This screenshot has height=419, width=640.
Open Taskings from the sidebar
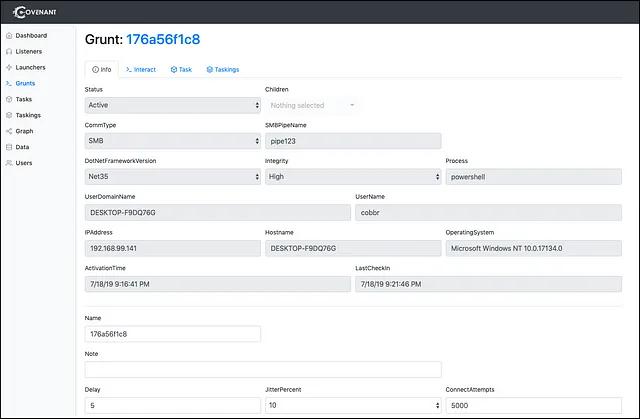tap(28, 115)
